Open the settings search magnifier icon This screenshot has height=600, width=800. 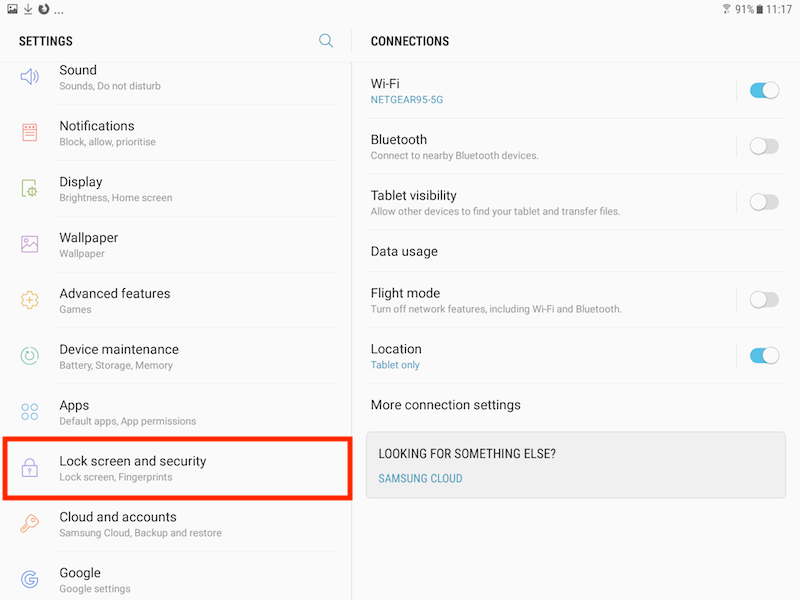click(326, 41)
